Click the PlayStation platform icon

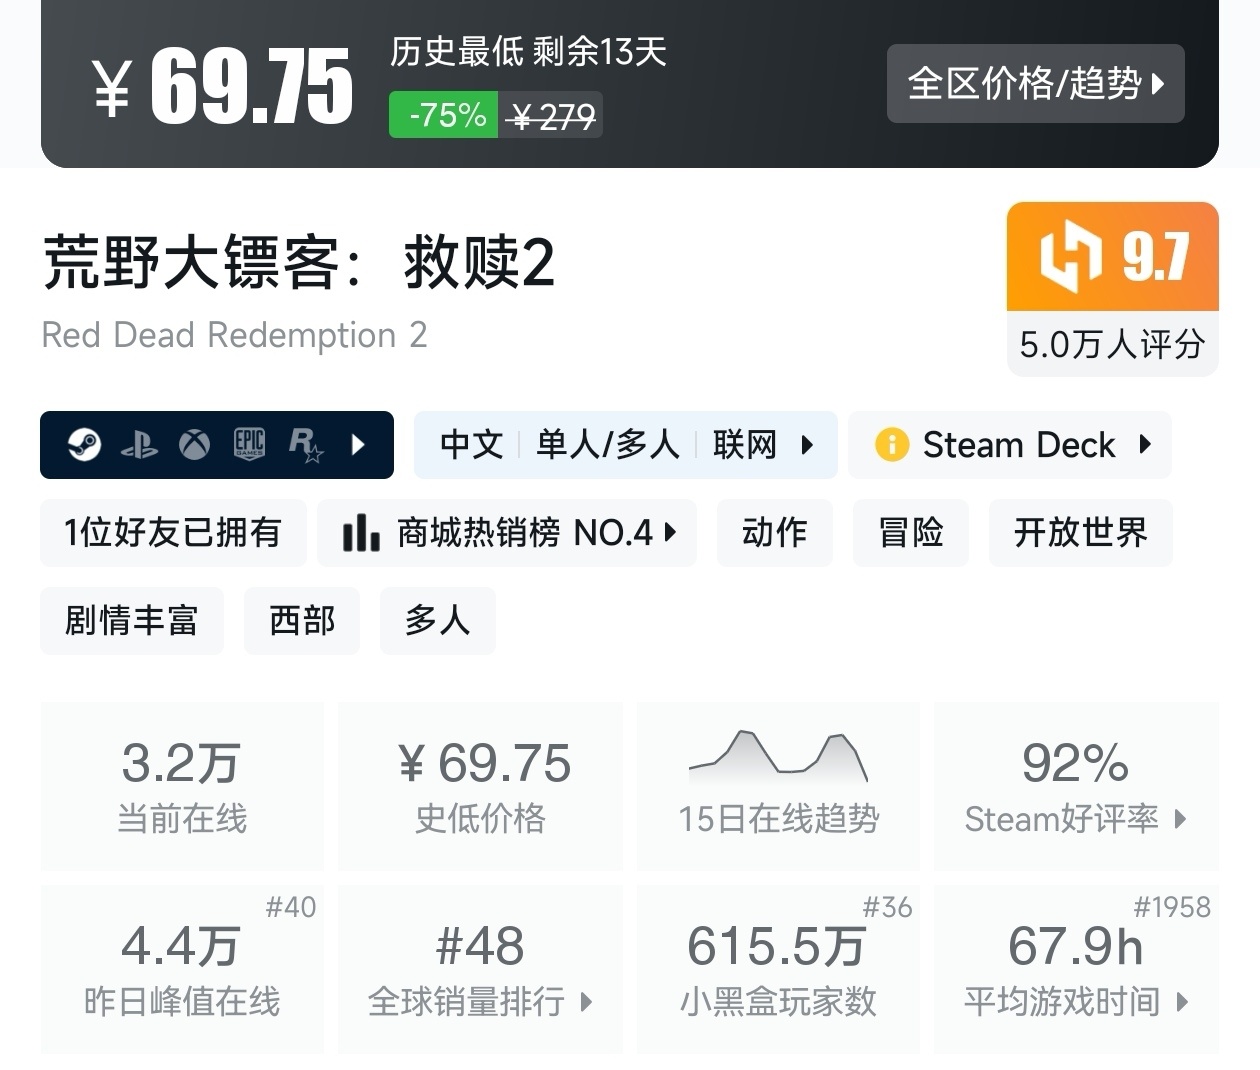tap(139, 445)
